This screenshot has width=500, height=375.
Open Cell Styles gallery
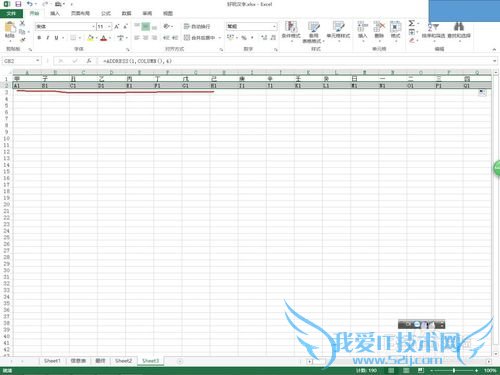(338, 31)
